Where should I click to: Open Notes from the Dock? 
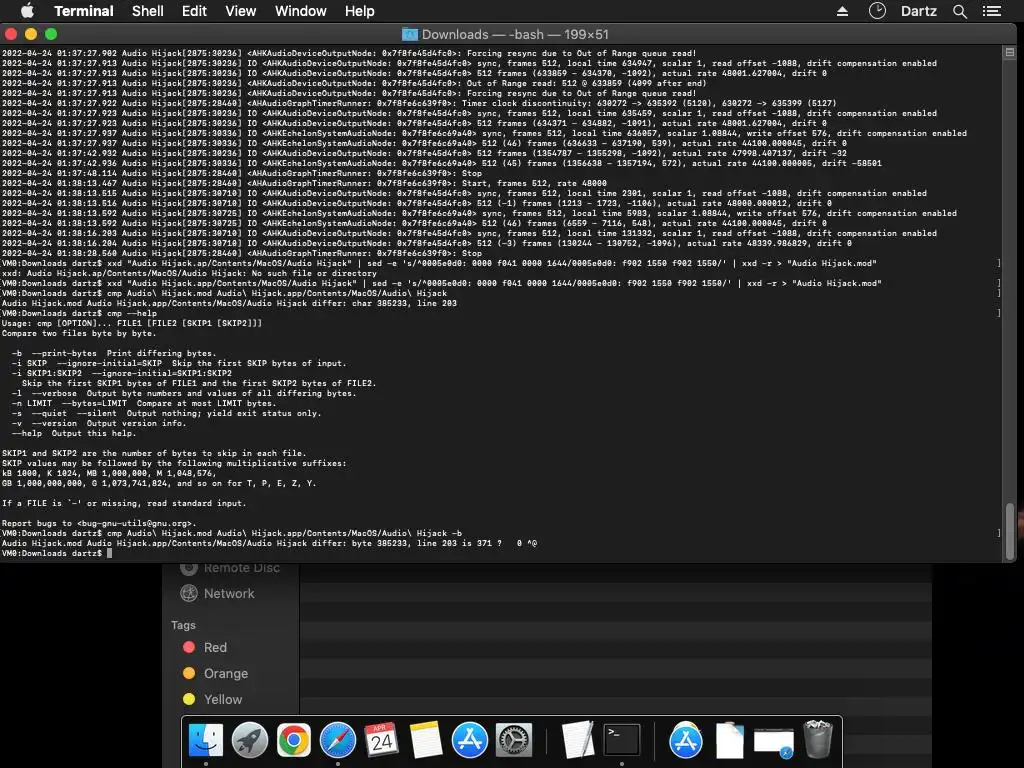(x=426, y=740)
